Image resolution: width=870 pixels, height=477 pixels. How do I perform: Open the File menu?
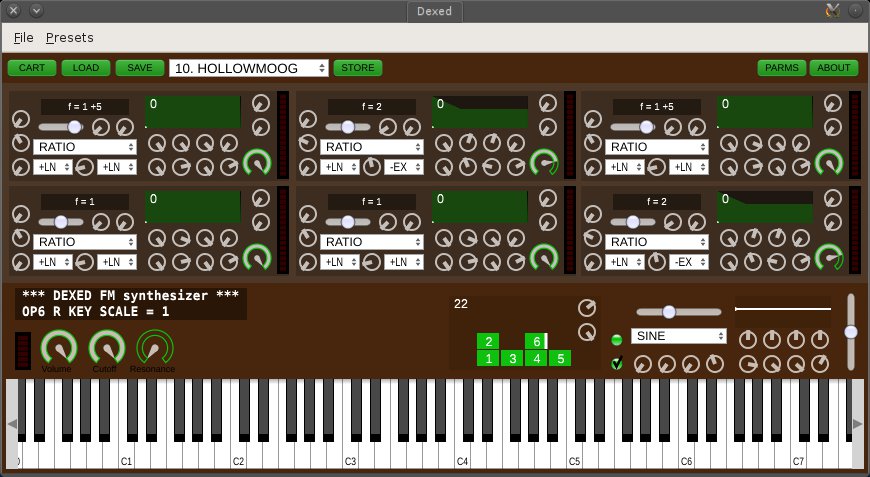pyautogui.click(x=24, y=38)
